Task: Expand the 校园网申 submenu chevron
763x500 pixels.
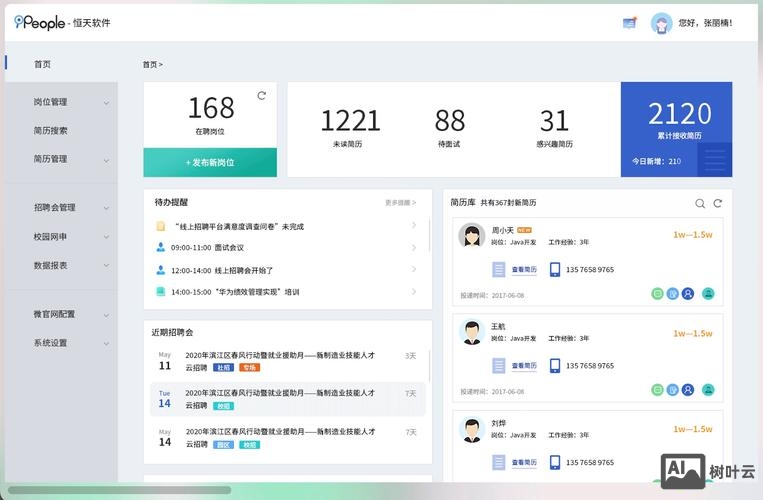Action: tap(106, 237)
